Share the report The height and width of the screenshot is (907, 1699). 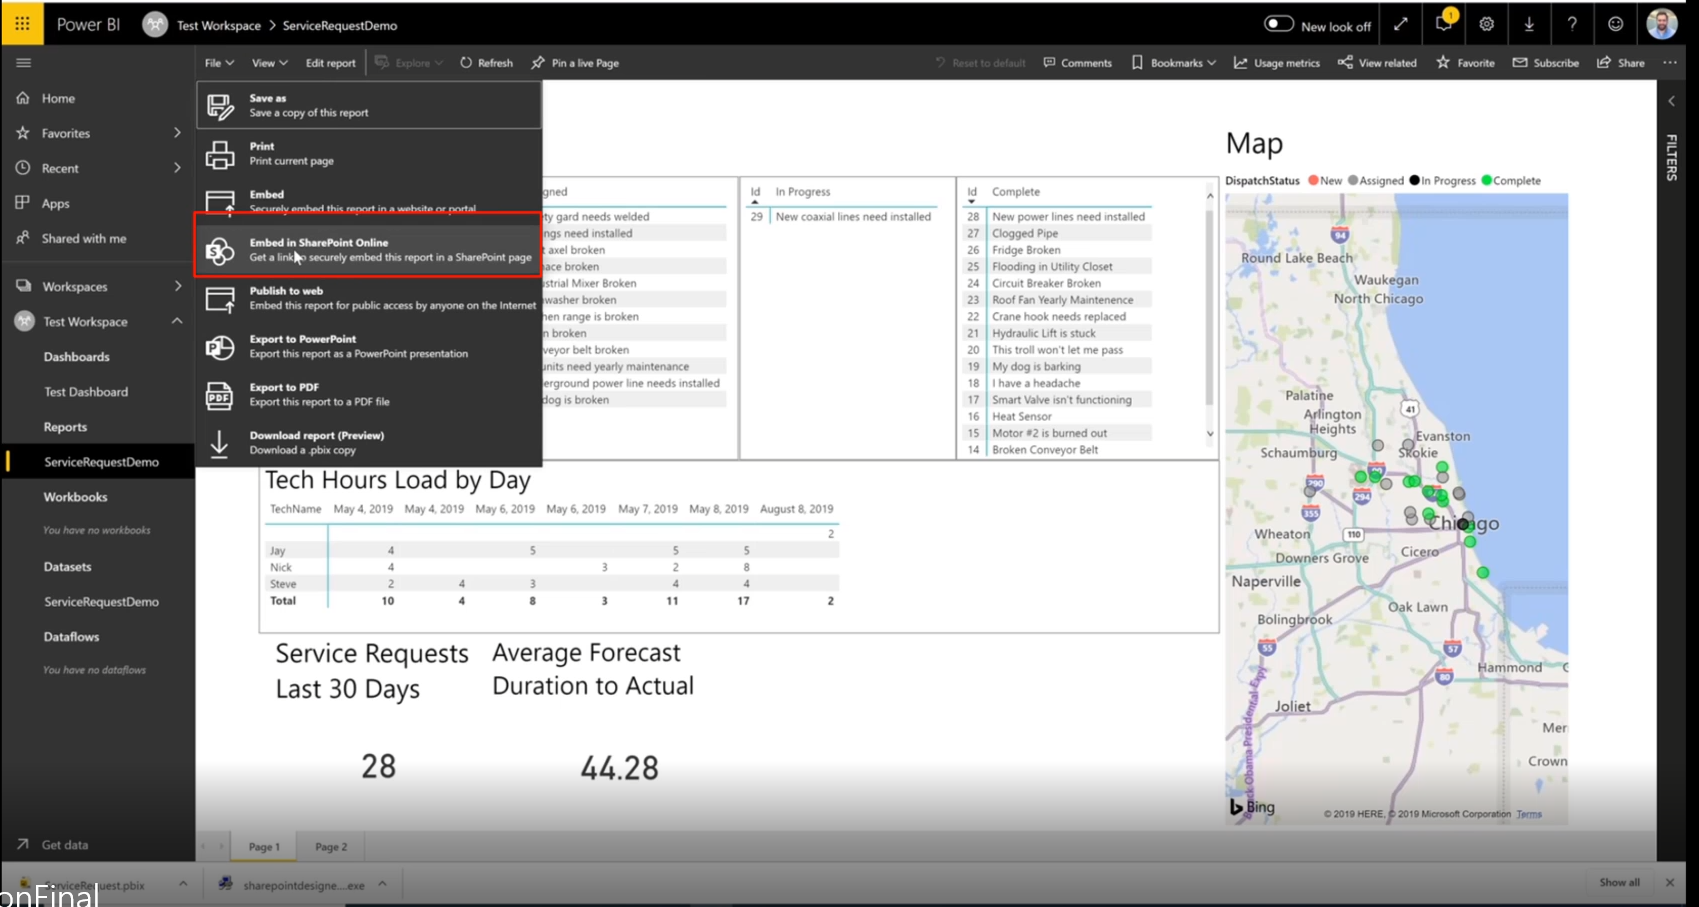(x=1620, y=63)
